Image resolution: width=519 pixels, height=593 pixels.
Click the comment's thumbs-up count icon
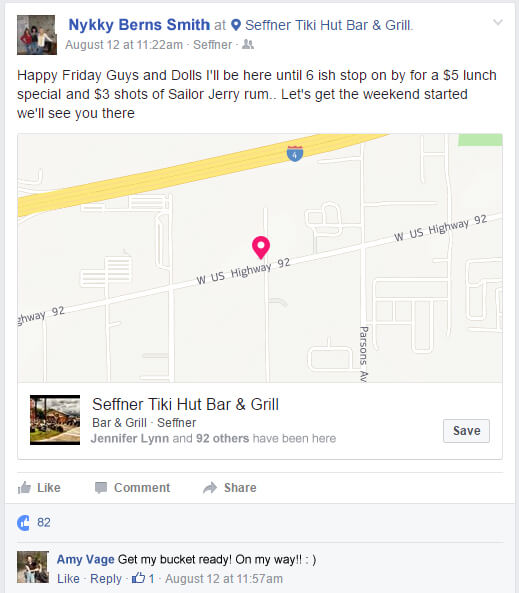(138, 578)
